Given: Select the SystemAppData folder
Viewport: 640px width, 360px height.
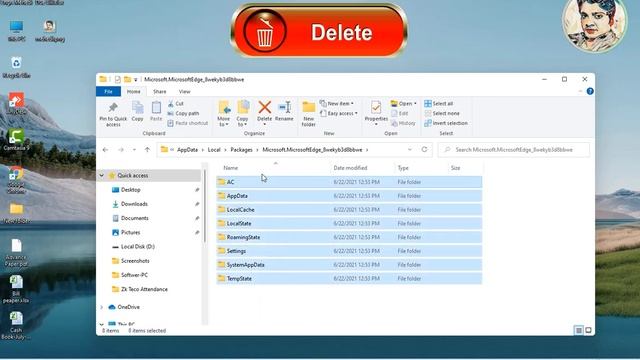Looking at the screenshot, I should (x=349, y=265).
